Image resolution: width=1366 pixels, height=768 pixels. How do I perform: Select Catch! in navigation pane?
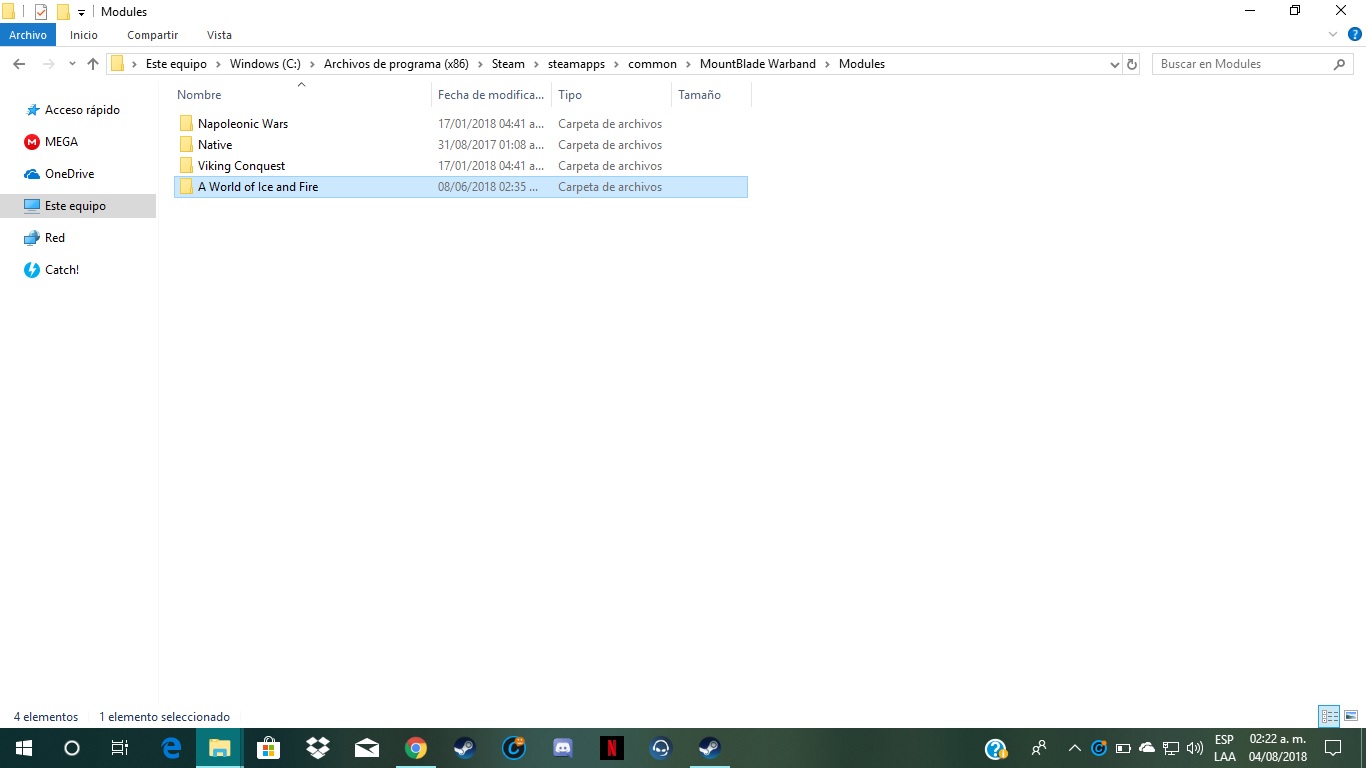tap(62, 270)
